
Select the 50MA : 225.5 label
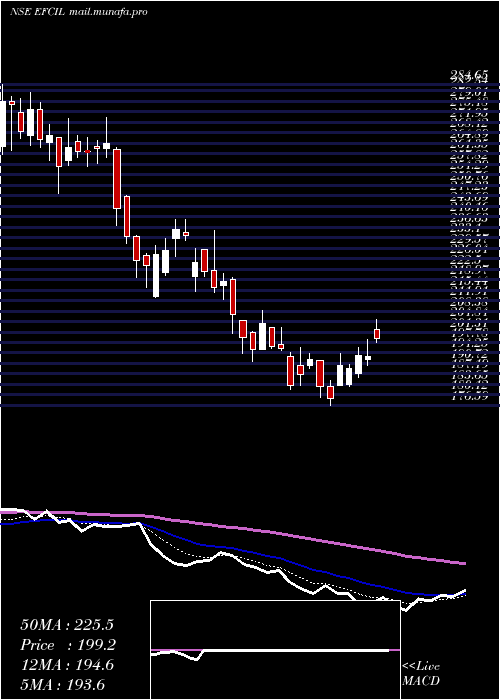pos(67,625)
